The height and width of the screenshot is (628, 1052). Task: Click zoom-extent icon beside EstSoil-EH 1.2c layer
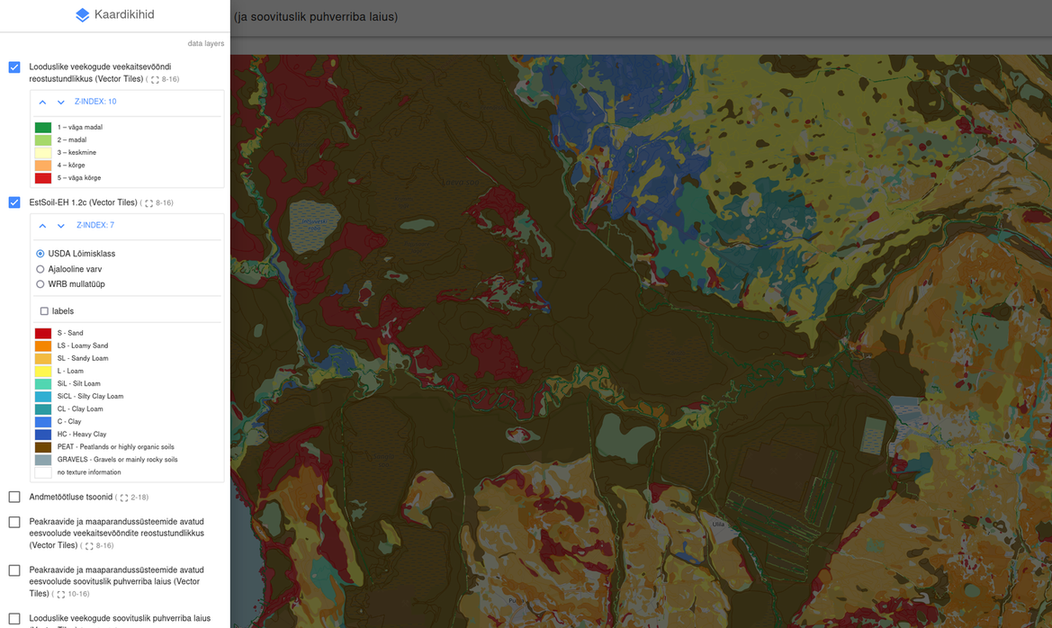click(150, 202)
